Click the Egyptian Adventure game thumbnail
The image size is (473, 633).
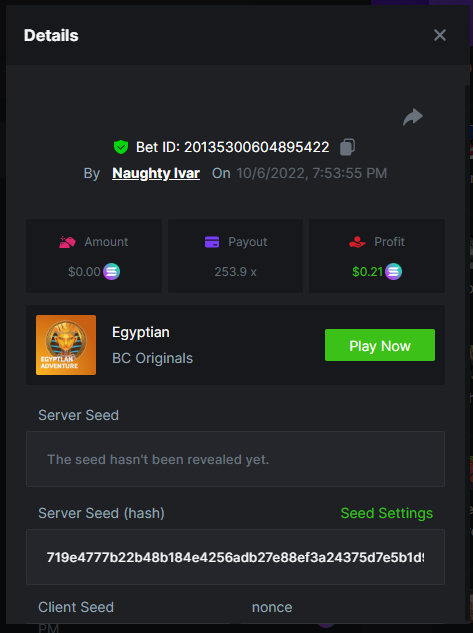[66, 345]
